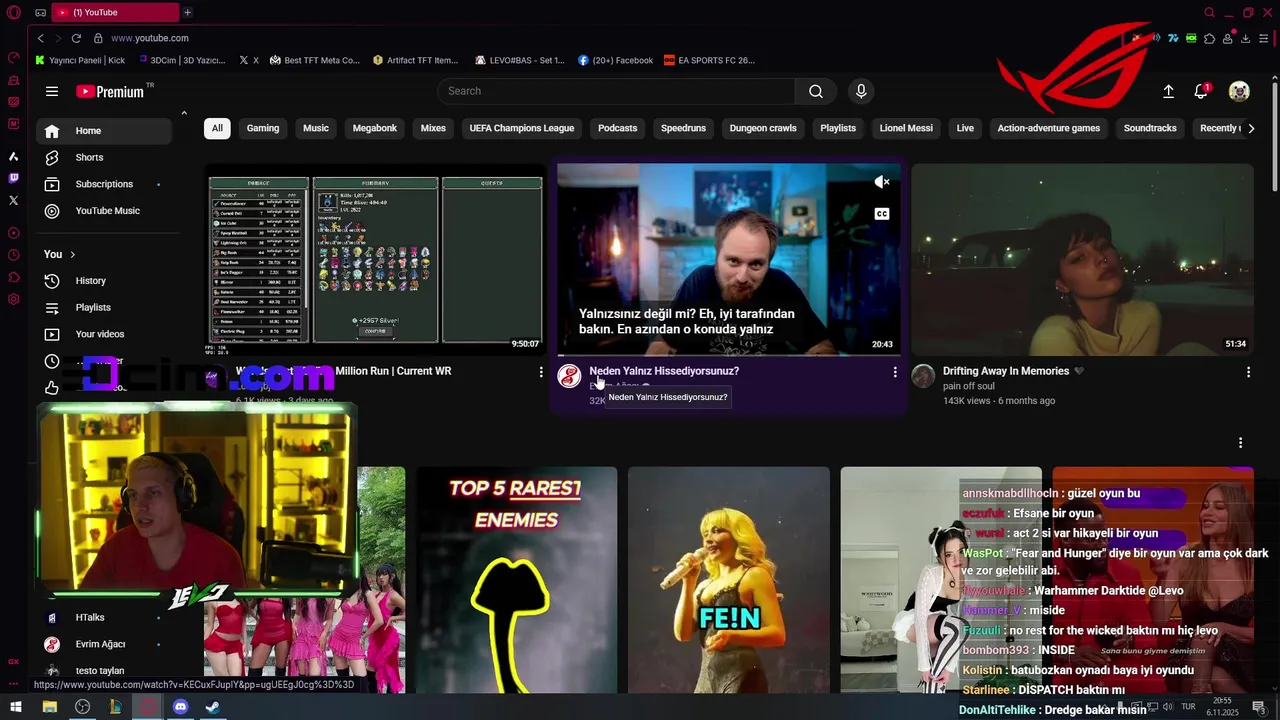Open the account avatar menu
Screen dimensions: 1280x720
[x=1239, y=91]
